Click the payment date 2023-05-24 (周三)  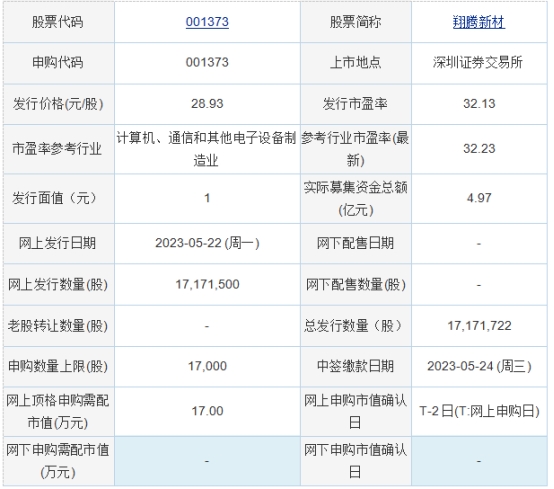click(x=479, y=366)
